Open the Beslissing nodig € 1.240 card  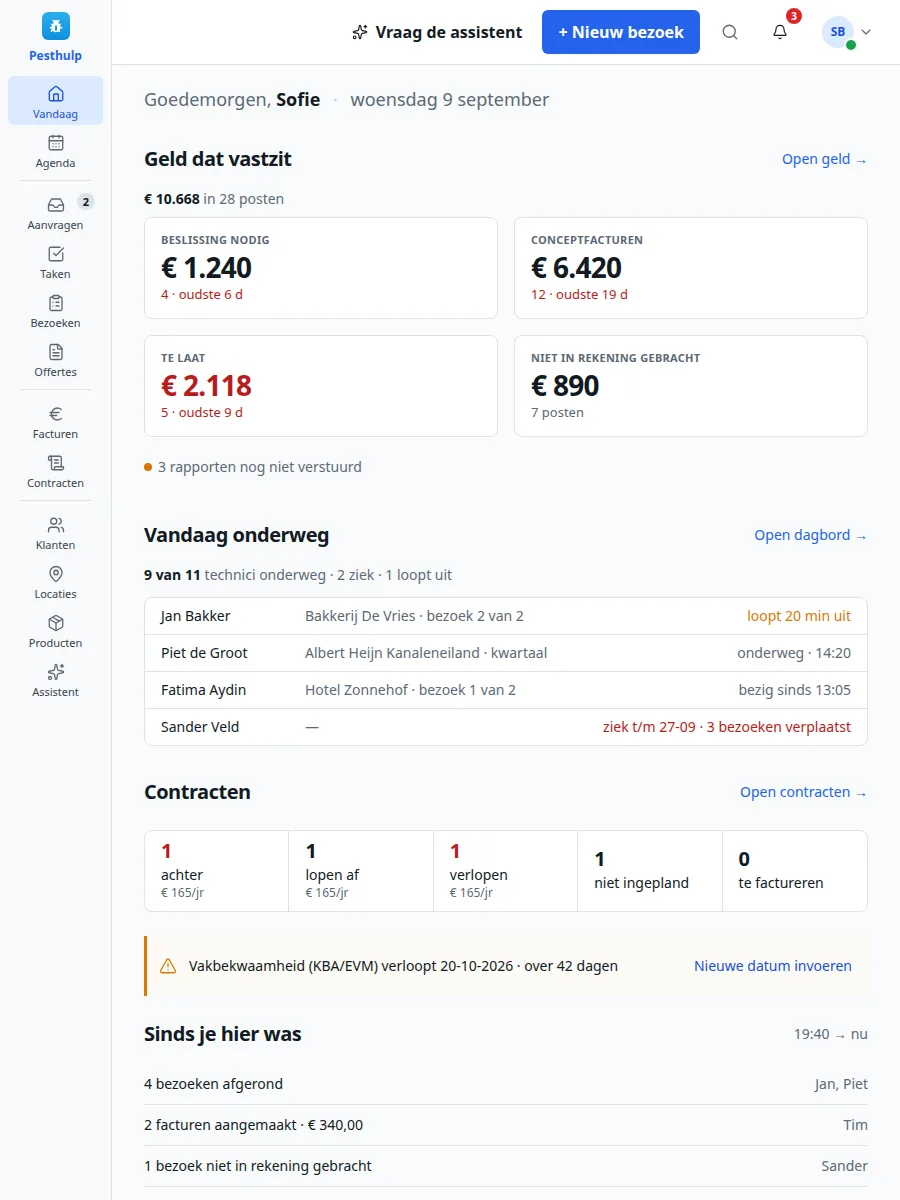tap(321, 268)
